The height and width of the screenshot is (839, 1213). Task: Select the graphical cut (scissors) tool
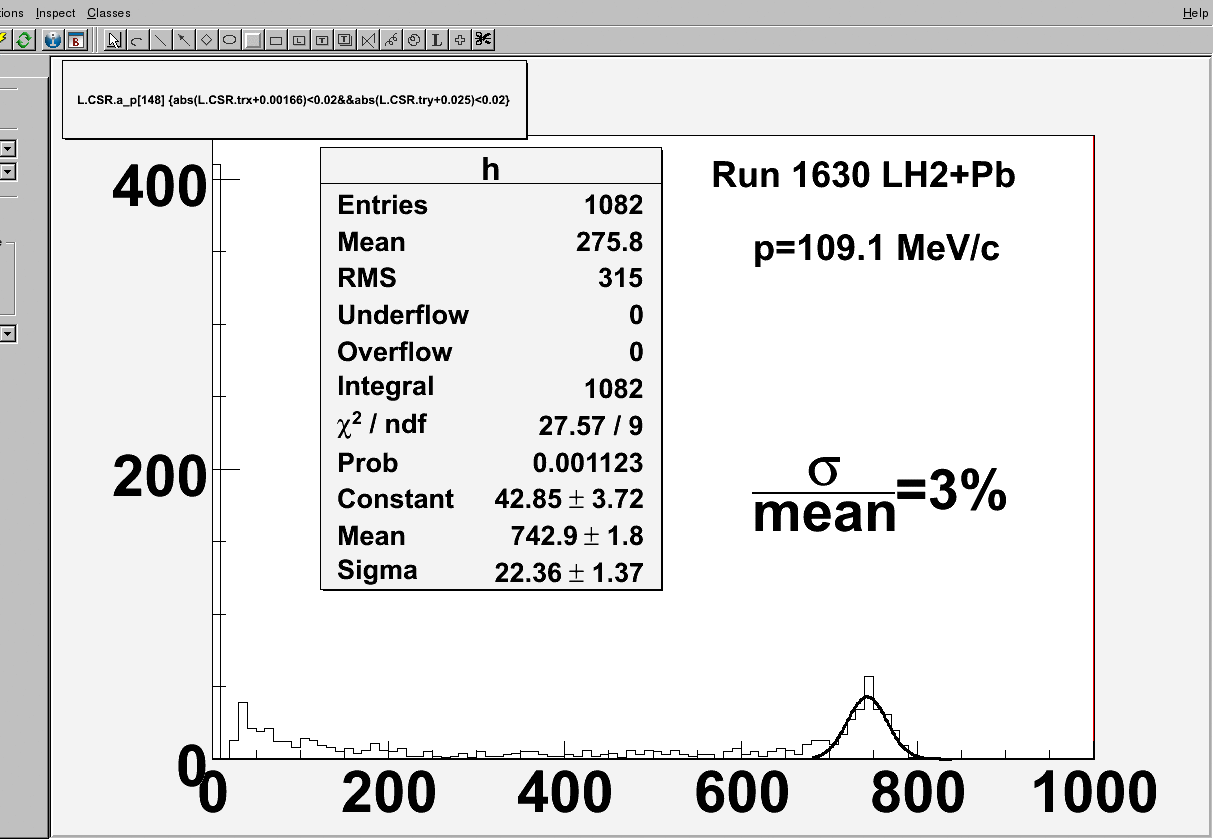tap(483, 40)
